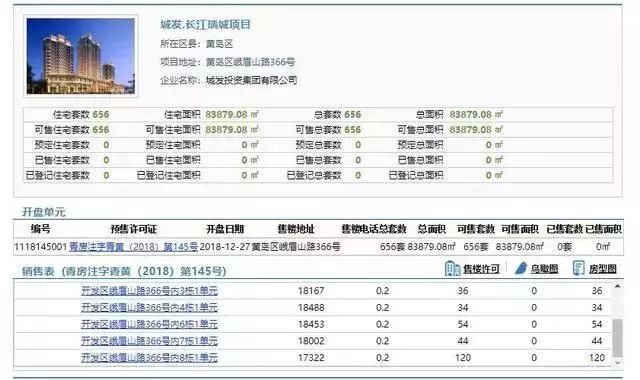Viewport: 640px width, 380px height.
Task: Click the 开盘日期 column header
Action: tap(225, 229)
